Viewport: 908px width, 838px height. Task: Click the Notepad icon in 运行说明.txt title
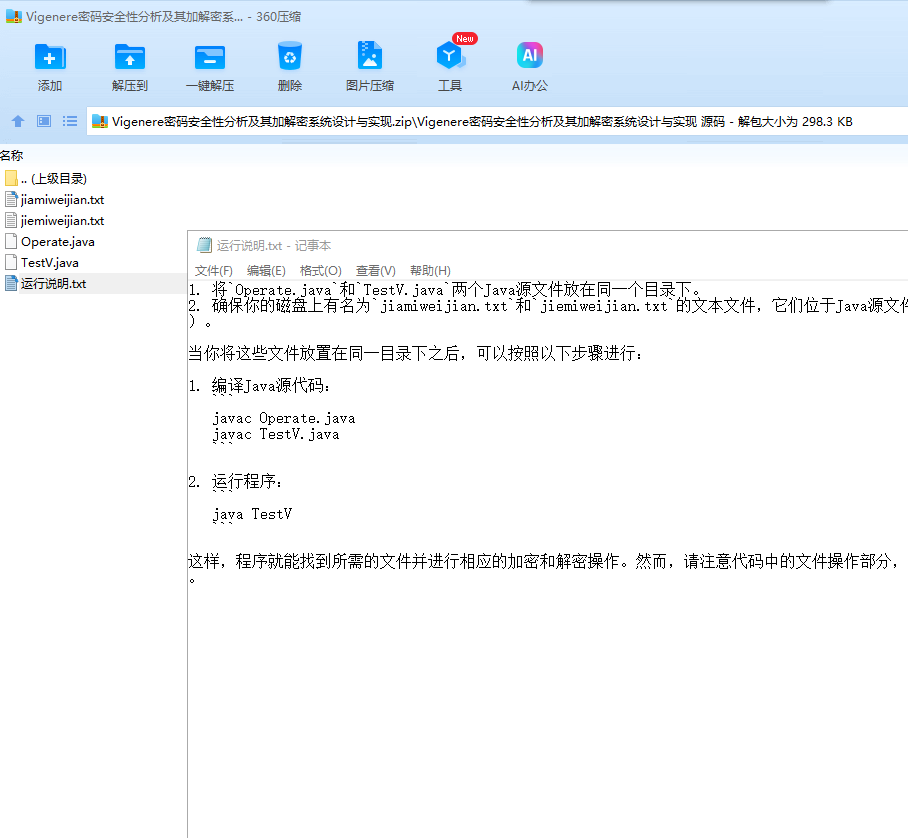click(204, 245)
